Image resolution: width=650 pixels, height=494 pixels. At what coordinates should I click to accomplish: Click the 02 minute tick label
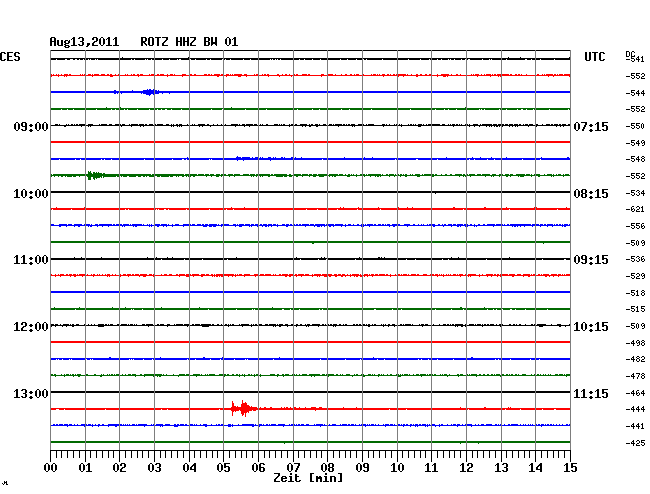[119, 468]
